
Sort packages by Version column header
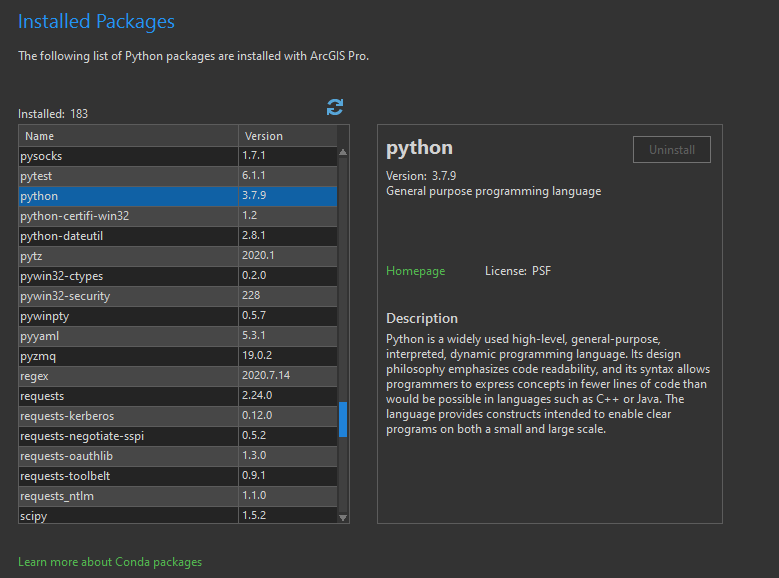pyautogui.click(x=288, y=136)
